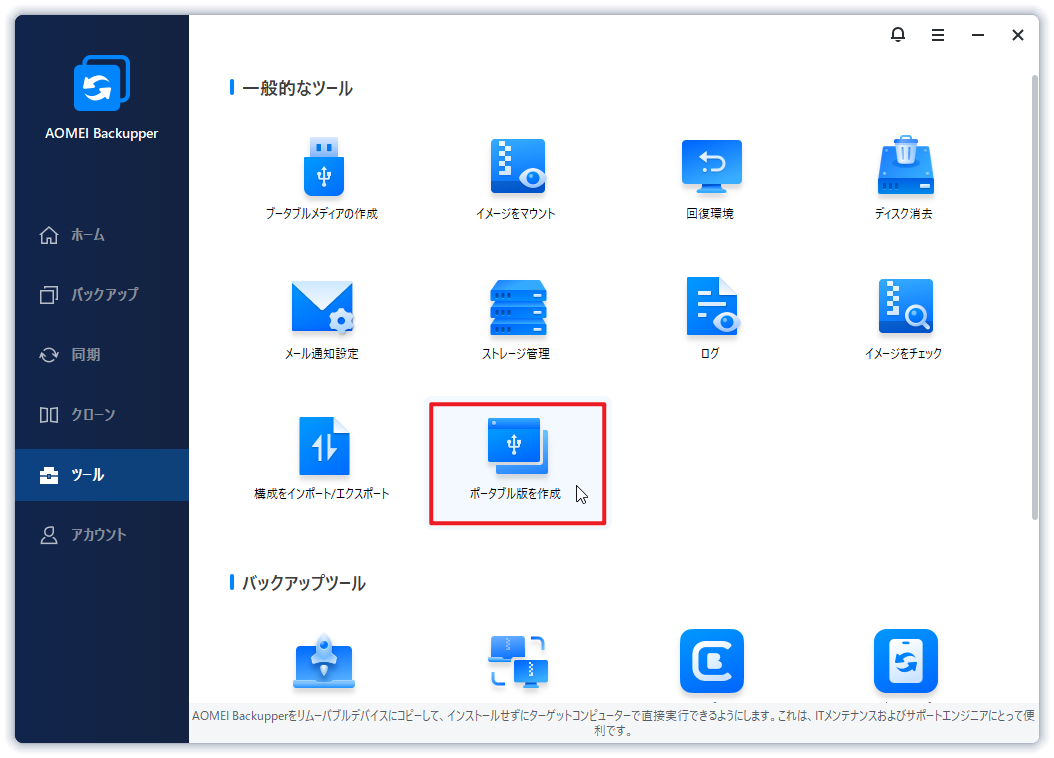Screen dimensions: 1054x758
Task: Switch to the クローン section
Action: coord(102,415)
